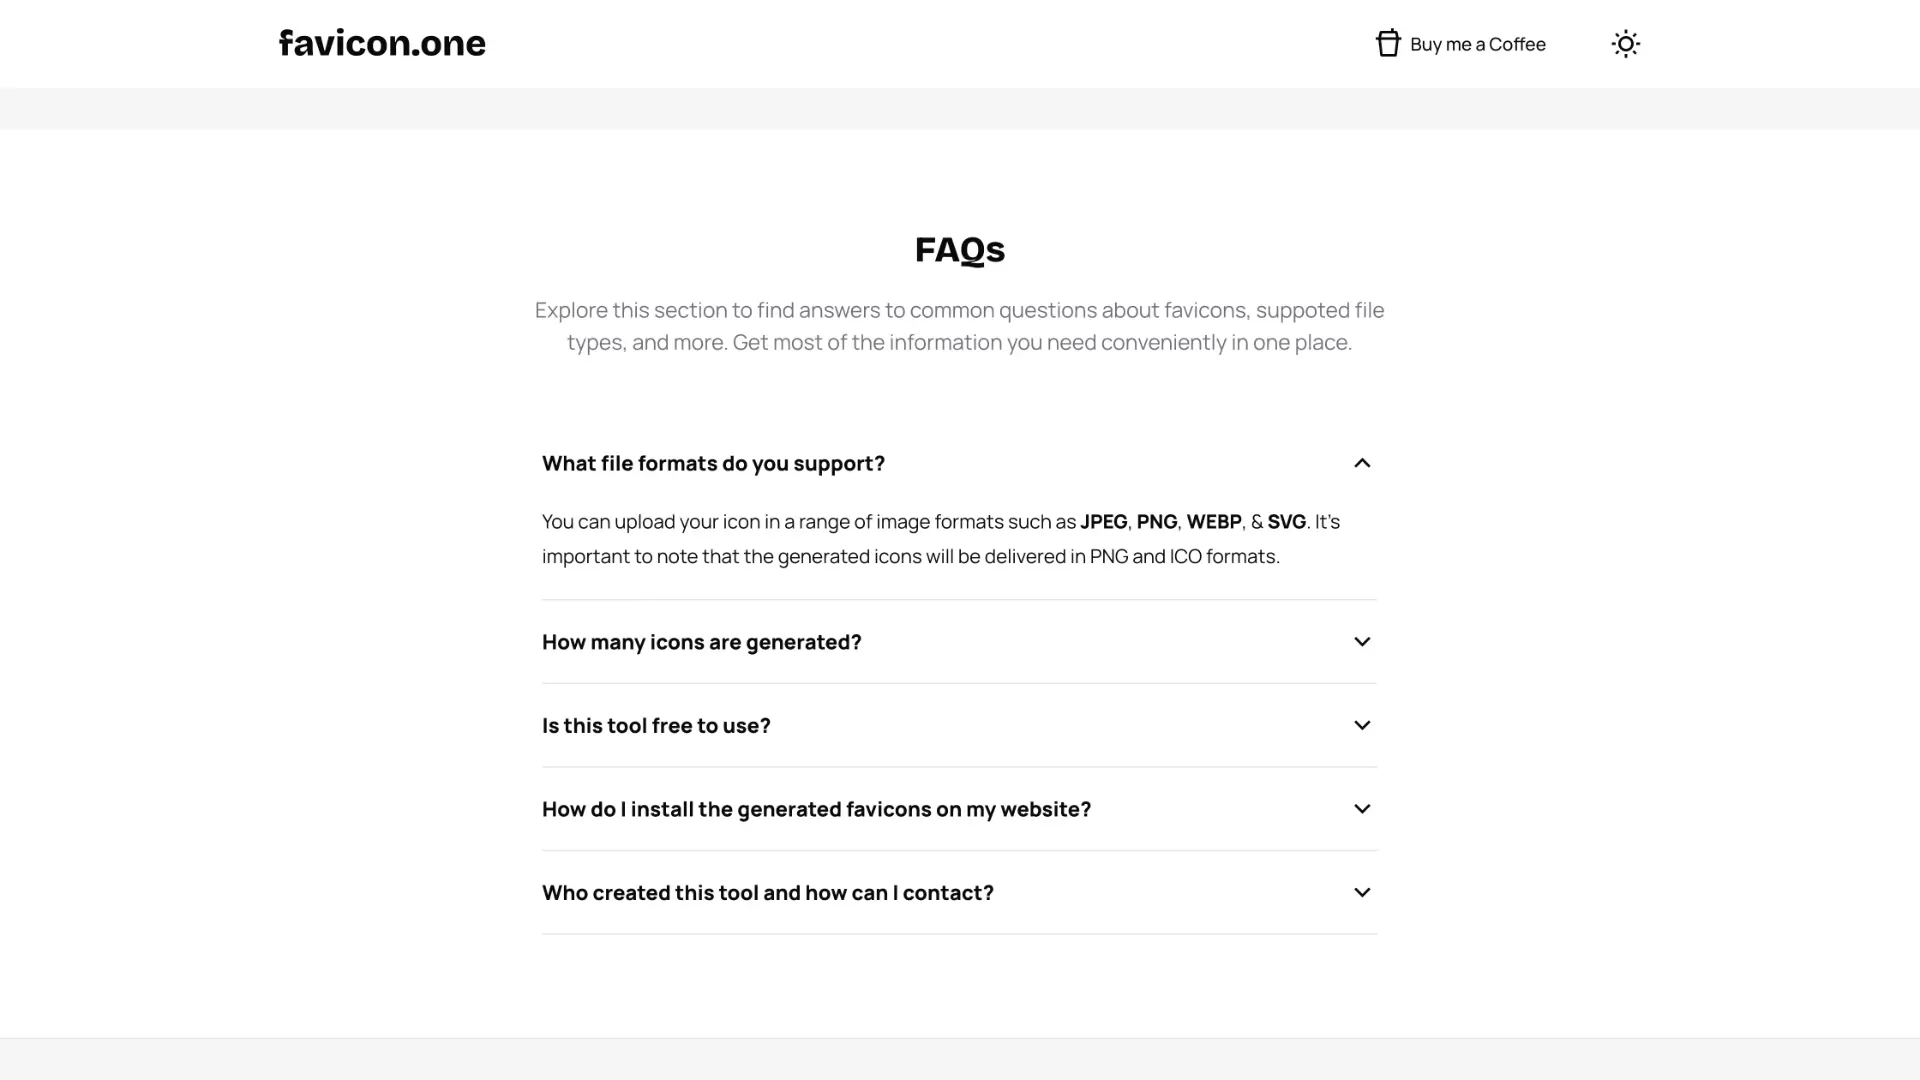
Task: Open "Who created this tool and how can I contact?" text
Action: 767,893
